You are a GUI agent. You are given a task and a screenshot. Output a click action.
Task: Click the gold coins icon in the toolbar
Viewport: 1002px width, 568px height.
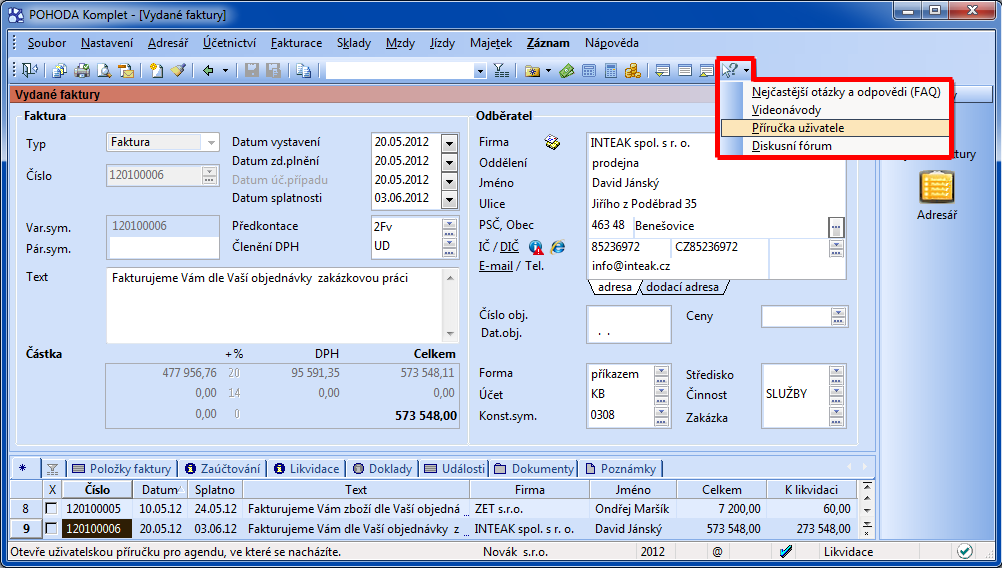pos(633,70)
